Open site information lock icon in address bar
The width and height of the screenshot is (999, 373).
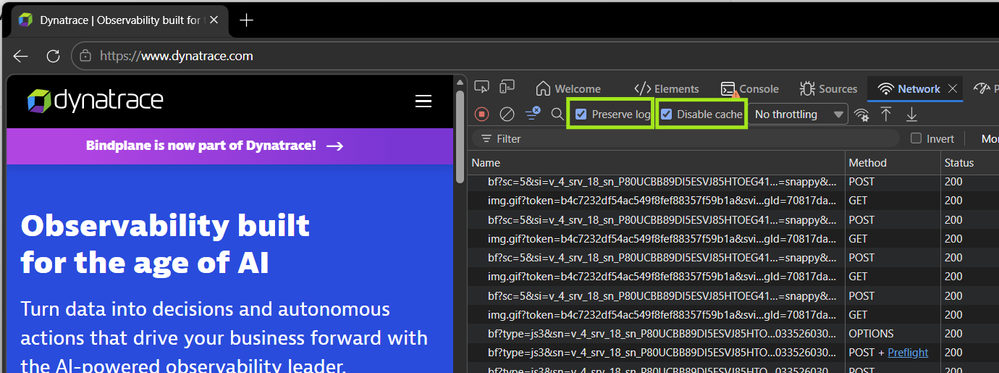(x=85, y=56)
